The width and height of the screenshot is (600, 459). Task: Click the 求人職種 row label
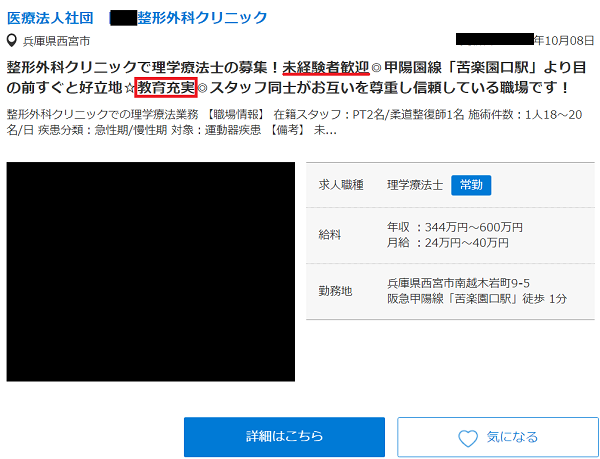[x=341, y=185]
